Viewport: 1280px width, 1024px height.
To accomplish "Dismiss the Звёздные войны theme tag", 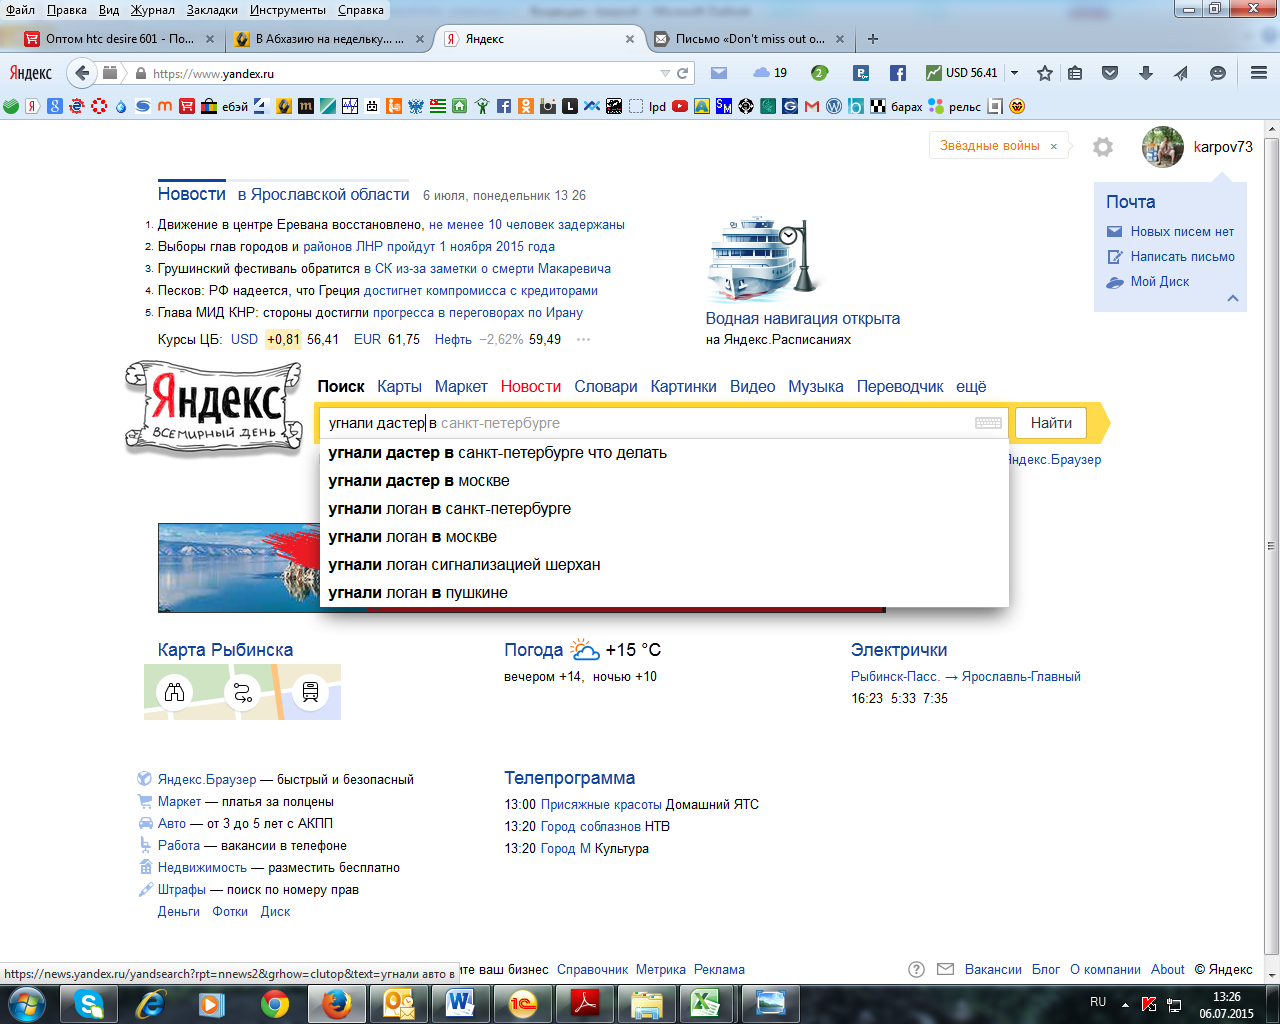I will pos(1053,146).
